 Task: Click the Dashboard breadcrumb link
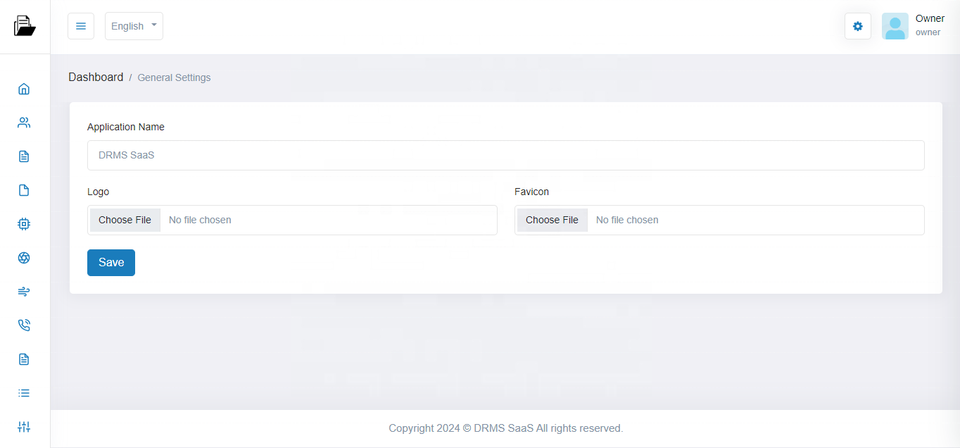click(96, 77)
